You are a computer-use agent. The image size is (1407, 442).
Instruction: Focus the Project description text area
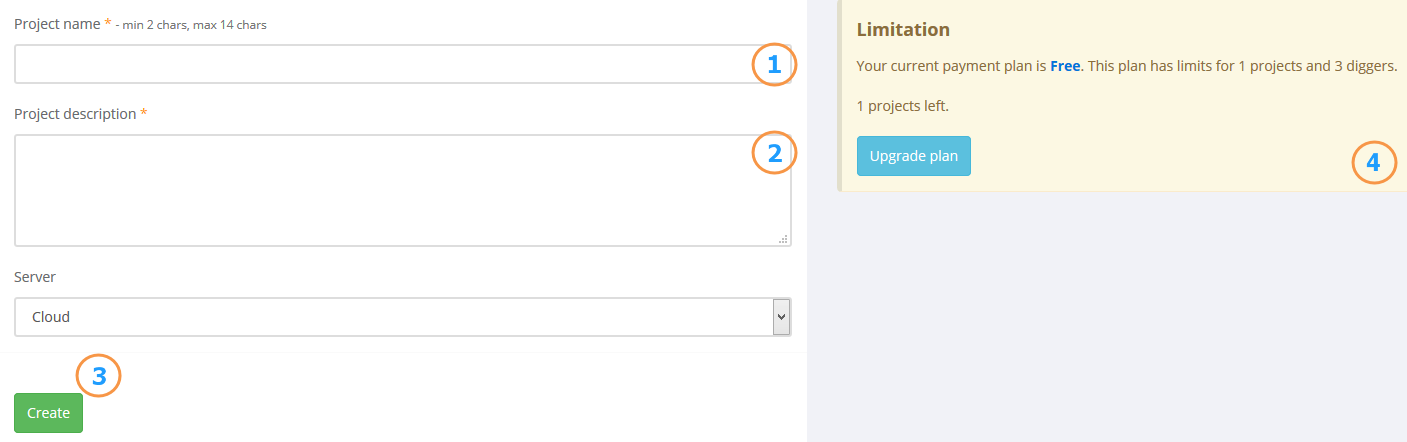(x=403, y=190)
